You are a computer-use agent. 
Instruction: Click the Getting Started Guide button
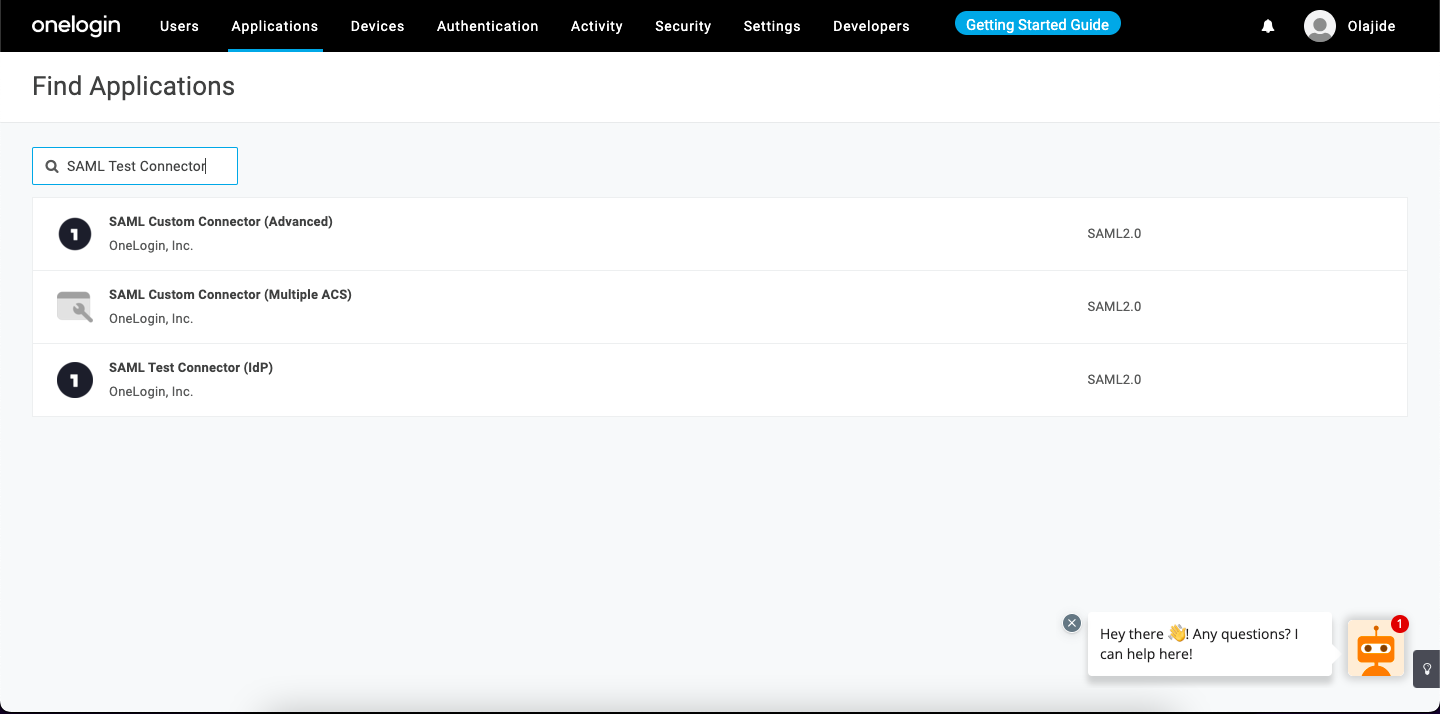[1038, 24]
